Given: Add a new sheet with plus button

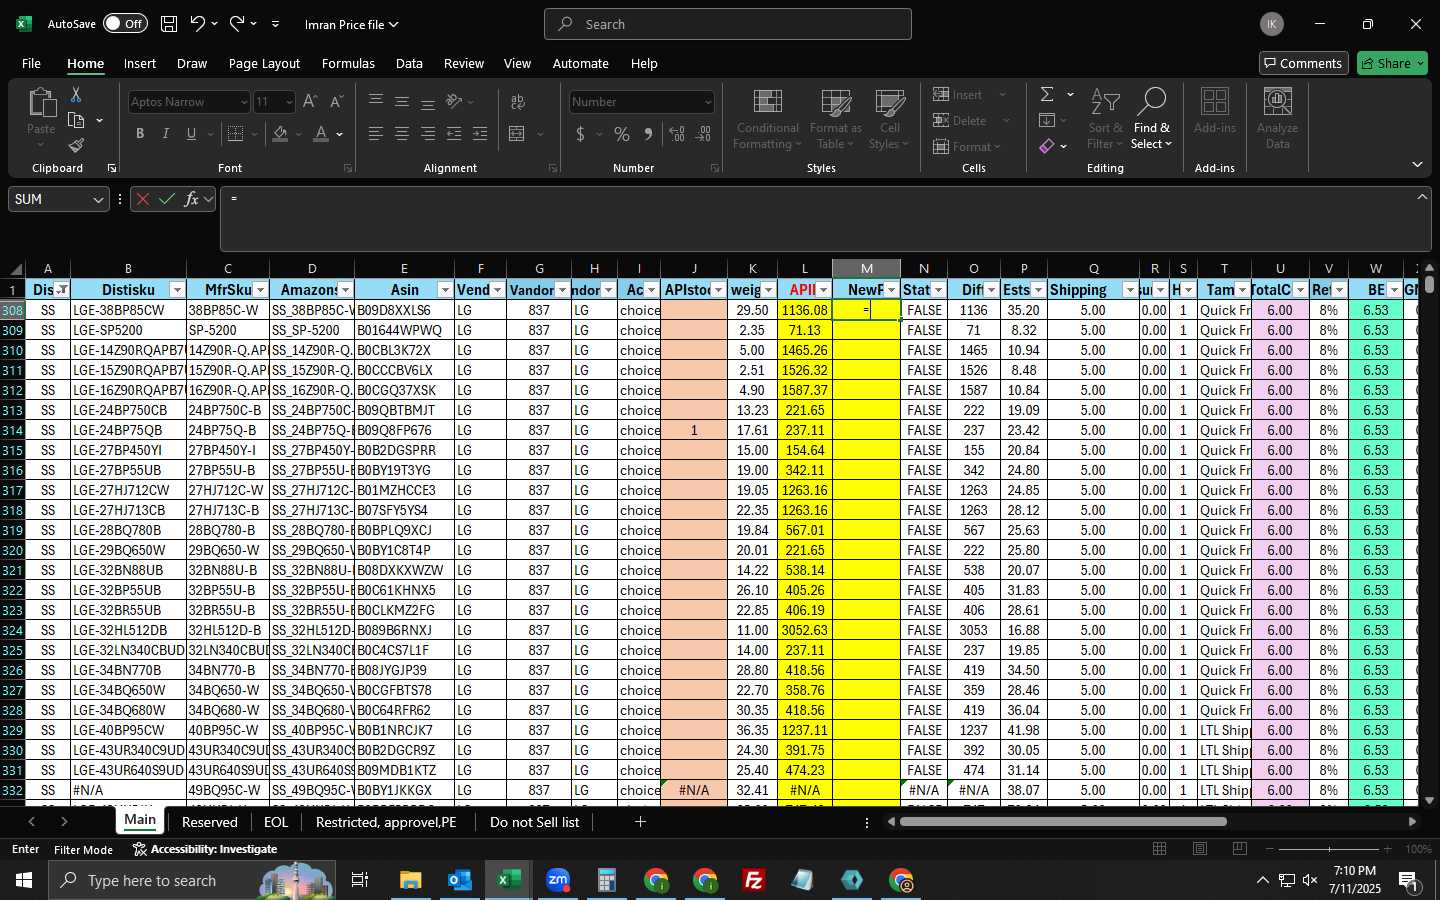Looking at the screenshot, I should coord(640,822).
